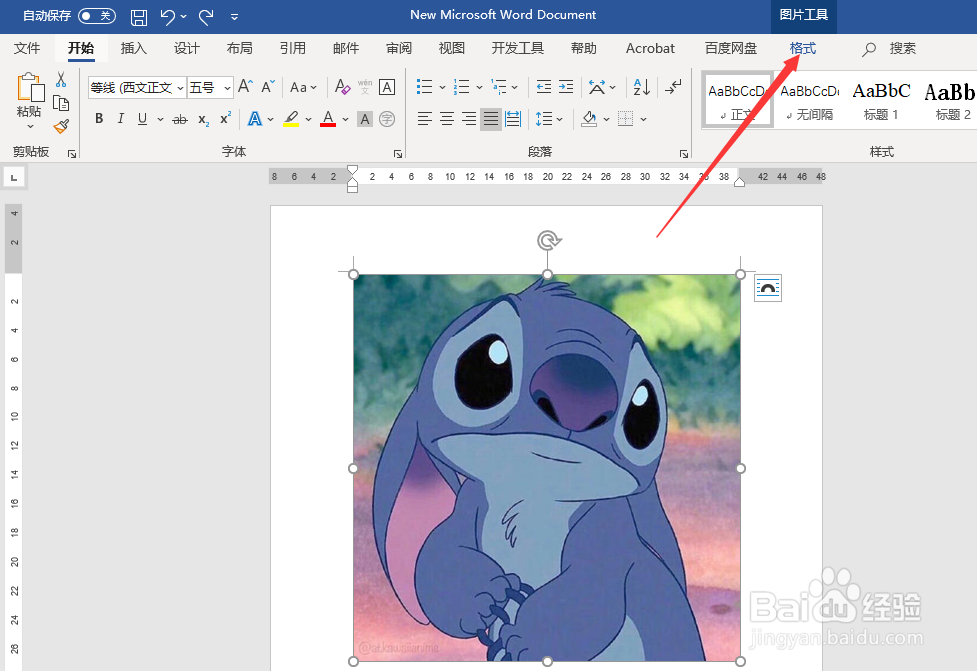Image resolution: width=977 pixels, height=671 pixels.
Task: Switch to the 格式 picture tools tab
Action: (x=803, y=49)
